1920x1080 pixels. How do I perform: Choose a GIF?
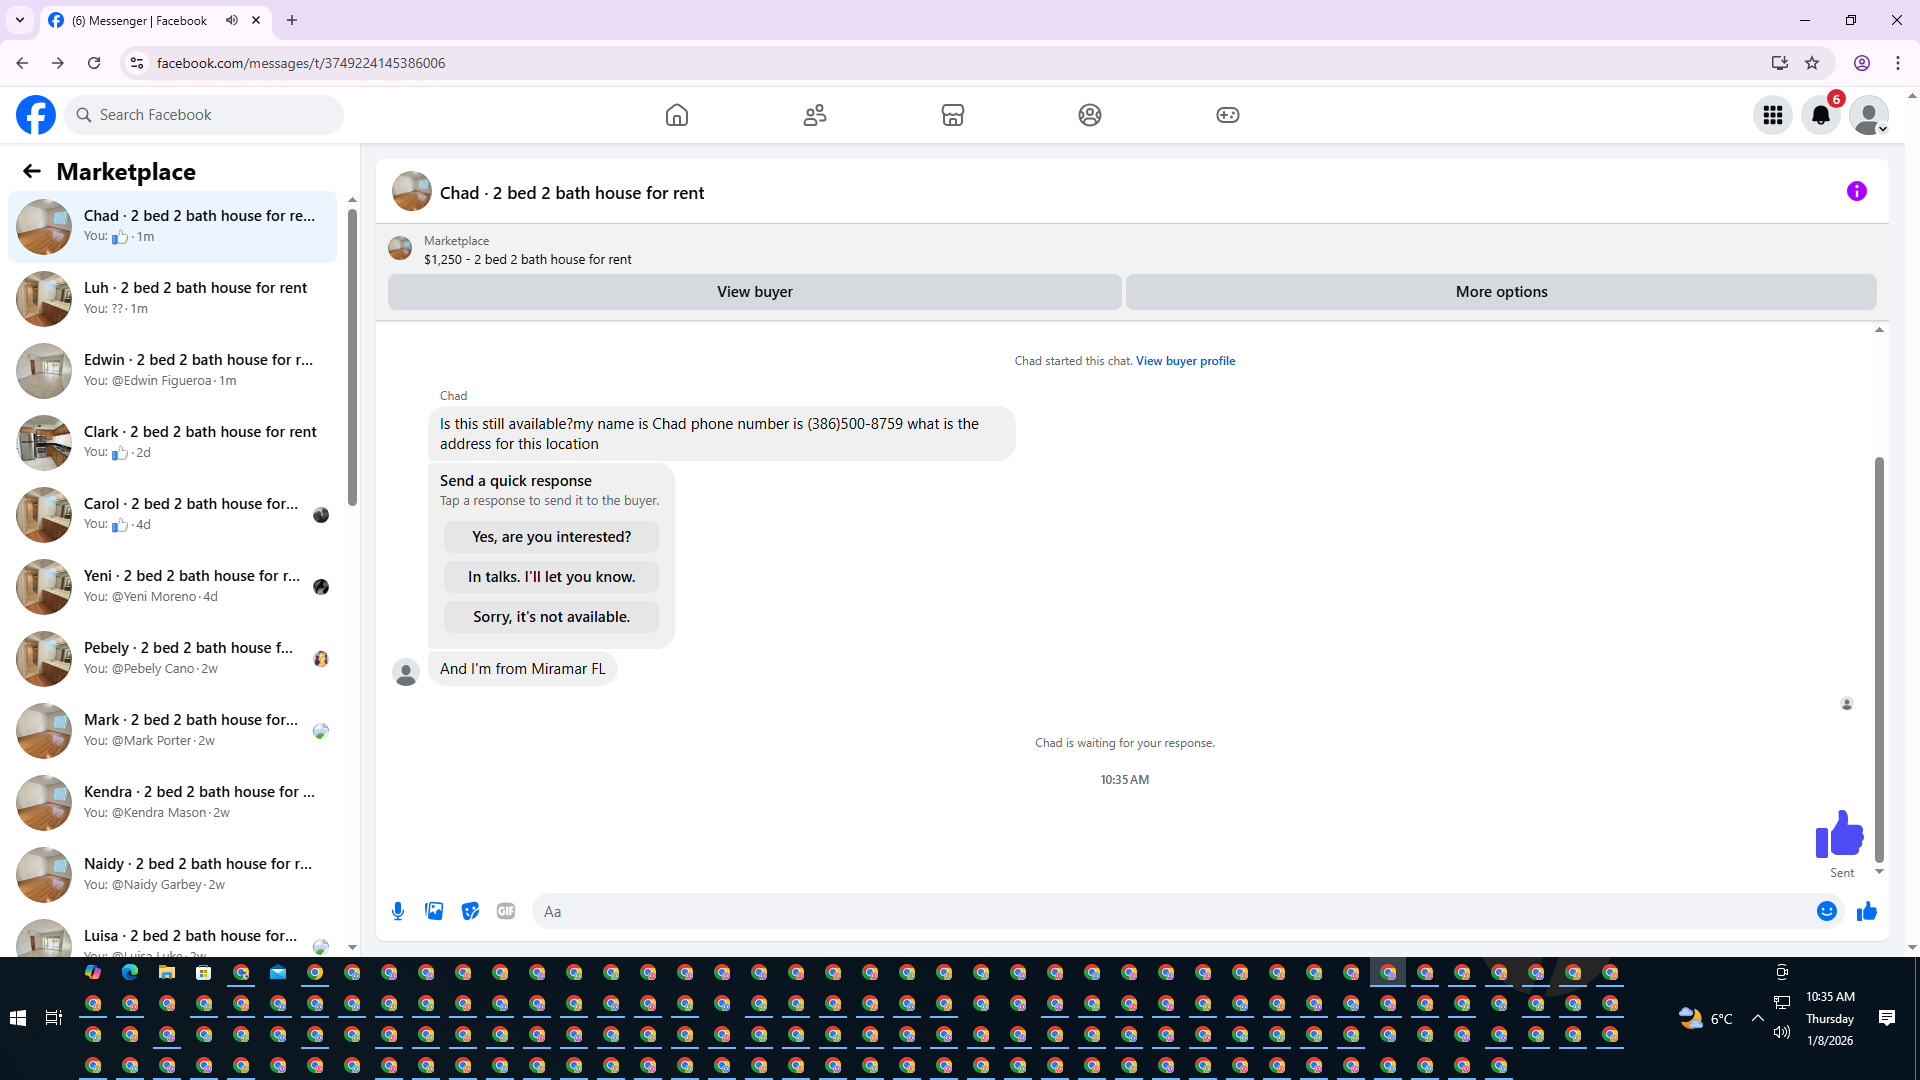506,911
